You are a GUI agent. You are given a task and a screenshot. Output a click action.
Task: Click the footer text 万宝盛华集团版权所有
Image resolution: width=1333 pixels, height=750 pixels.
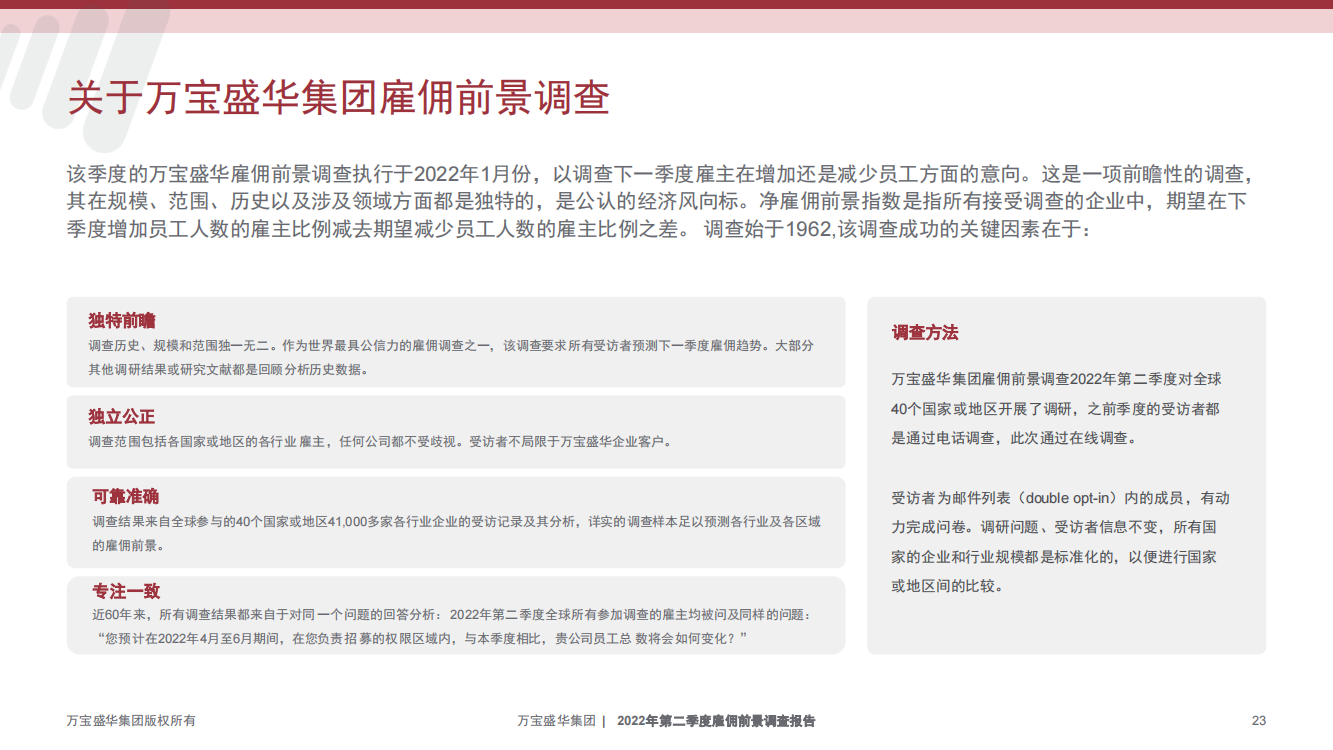131,720
